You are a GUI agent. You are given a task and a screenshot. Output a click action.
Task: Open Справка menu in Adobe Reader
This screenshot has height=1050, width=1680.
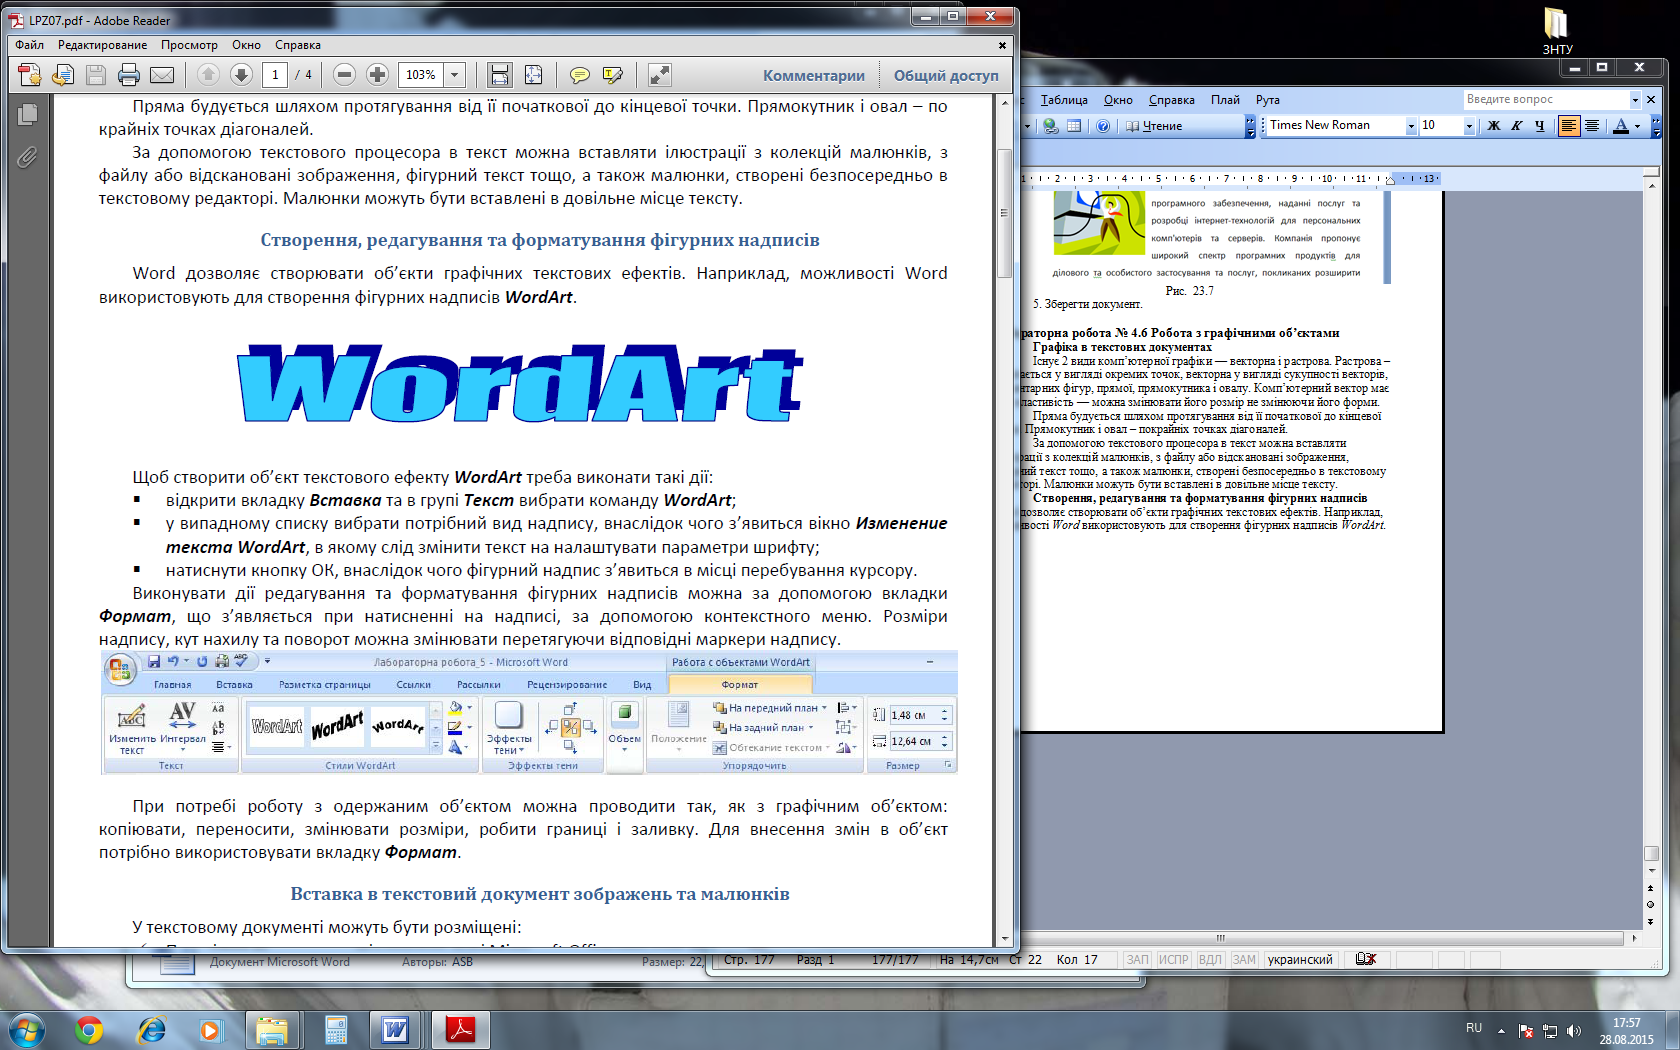pyautogui.click(x=298, y=45)
